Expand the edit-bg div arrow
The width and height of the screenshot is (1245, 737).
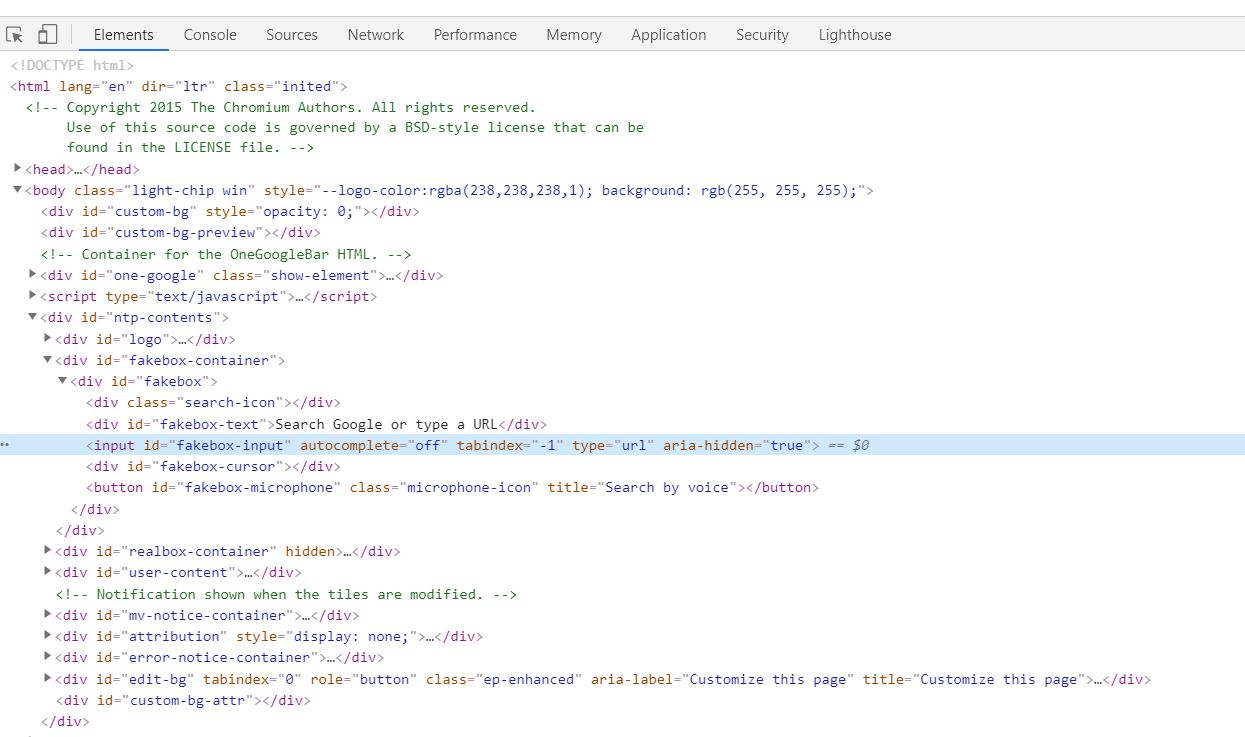(x=48, y=678)
